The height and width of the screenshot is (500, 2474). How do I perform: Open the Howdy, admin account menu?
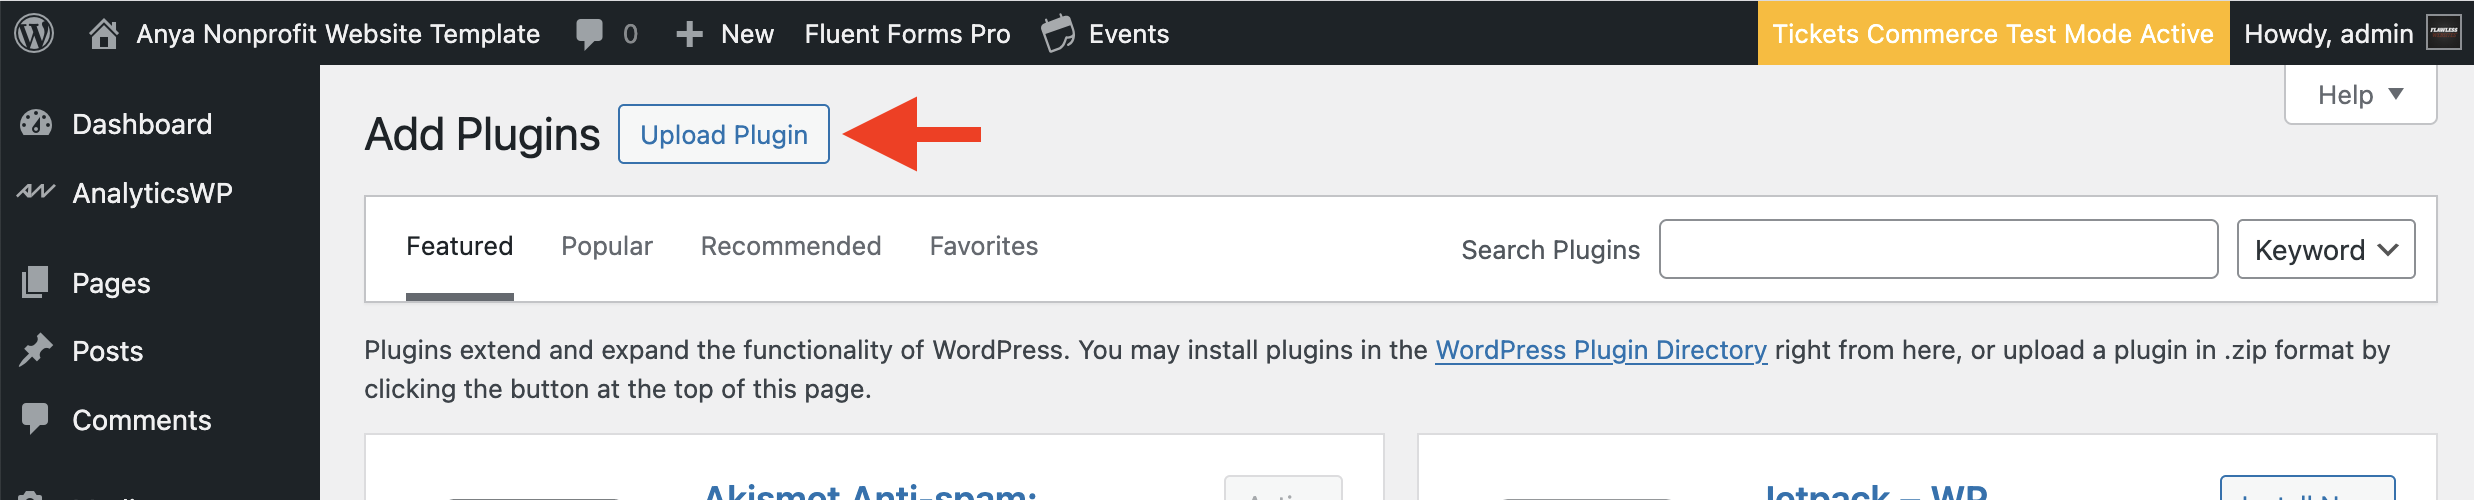[2328, 34]
